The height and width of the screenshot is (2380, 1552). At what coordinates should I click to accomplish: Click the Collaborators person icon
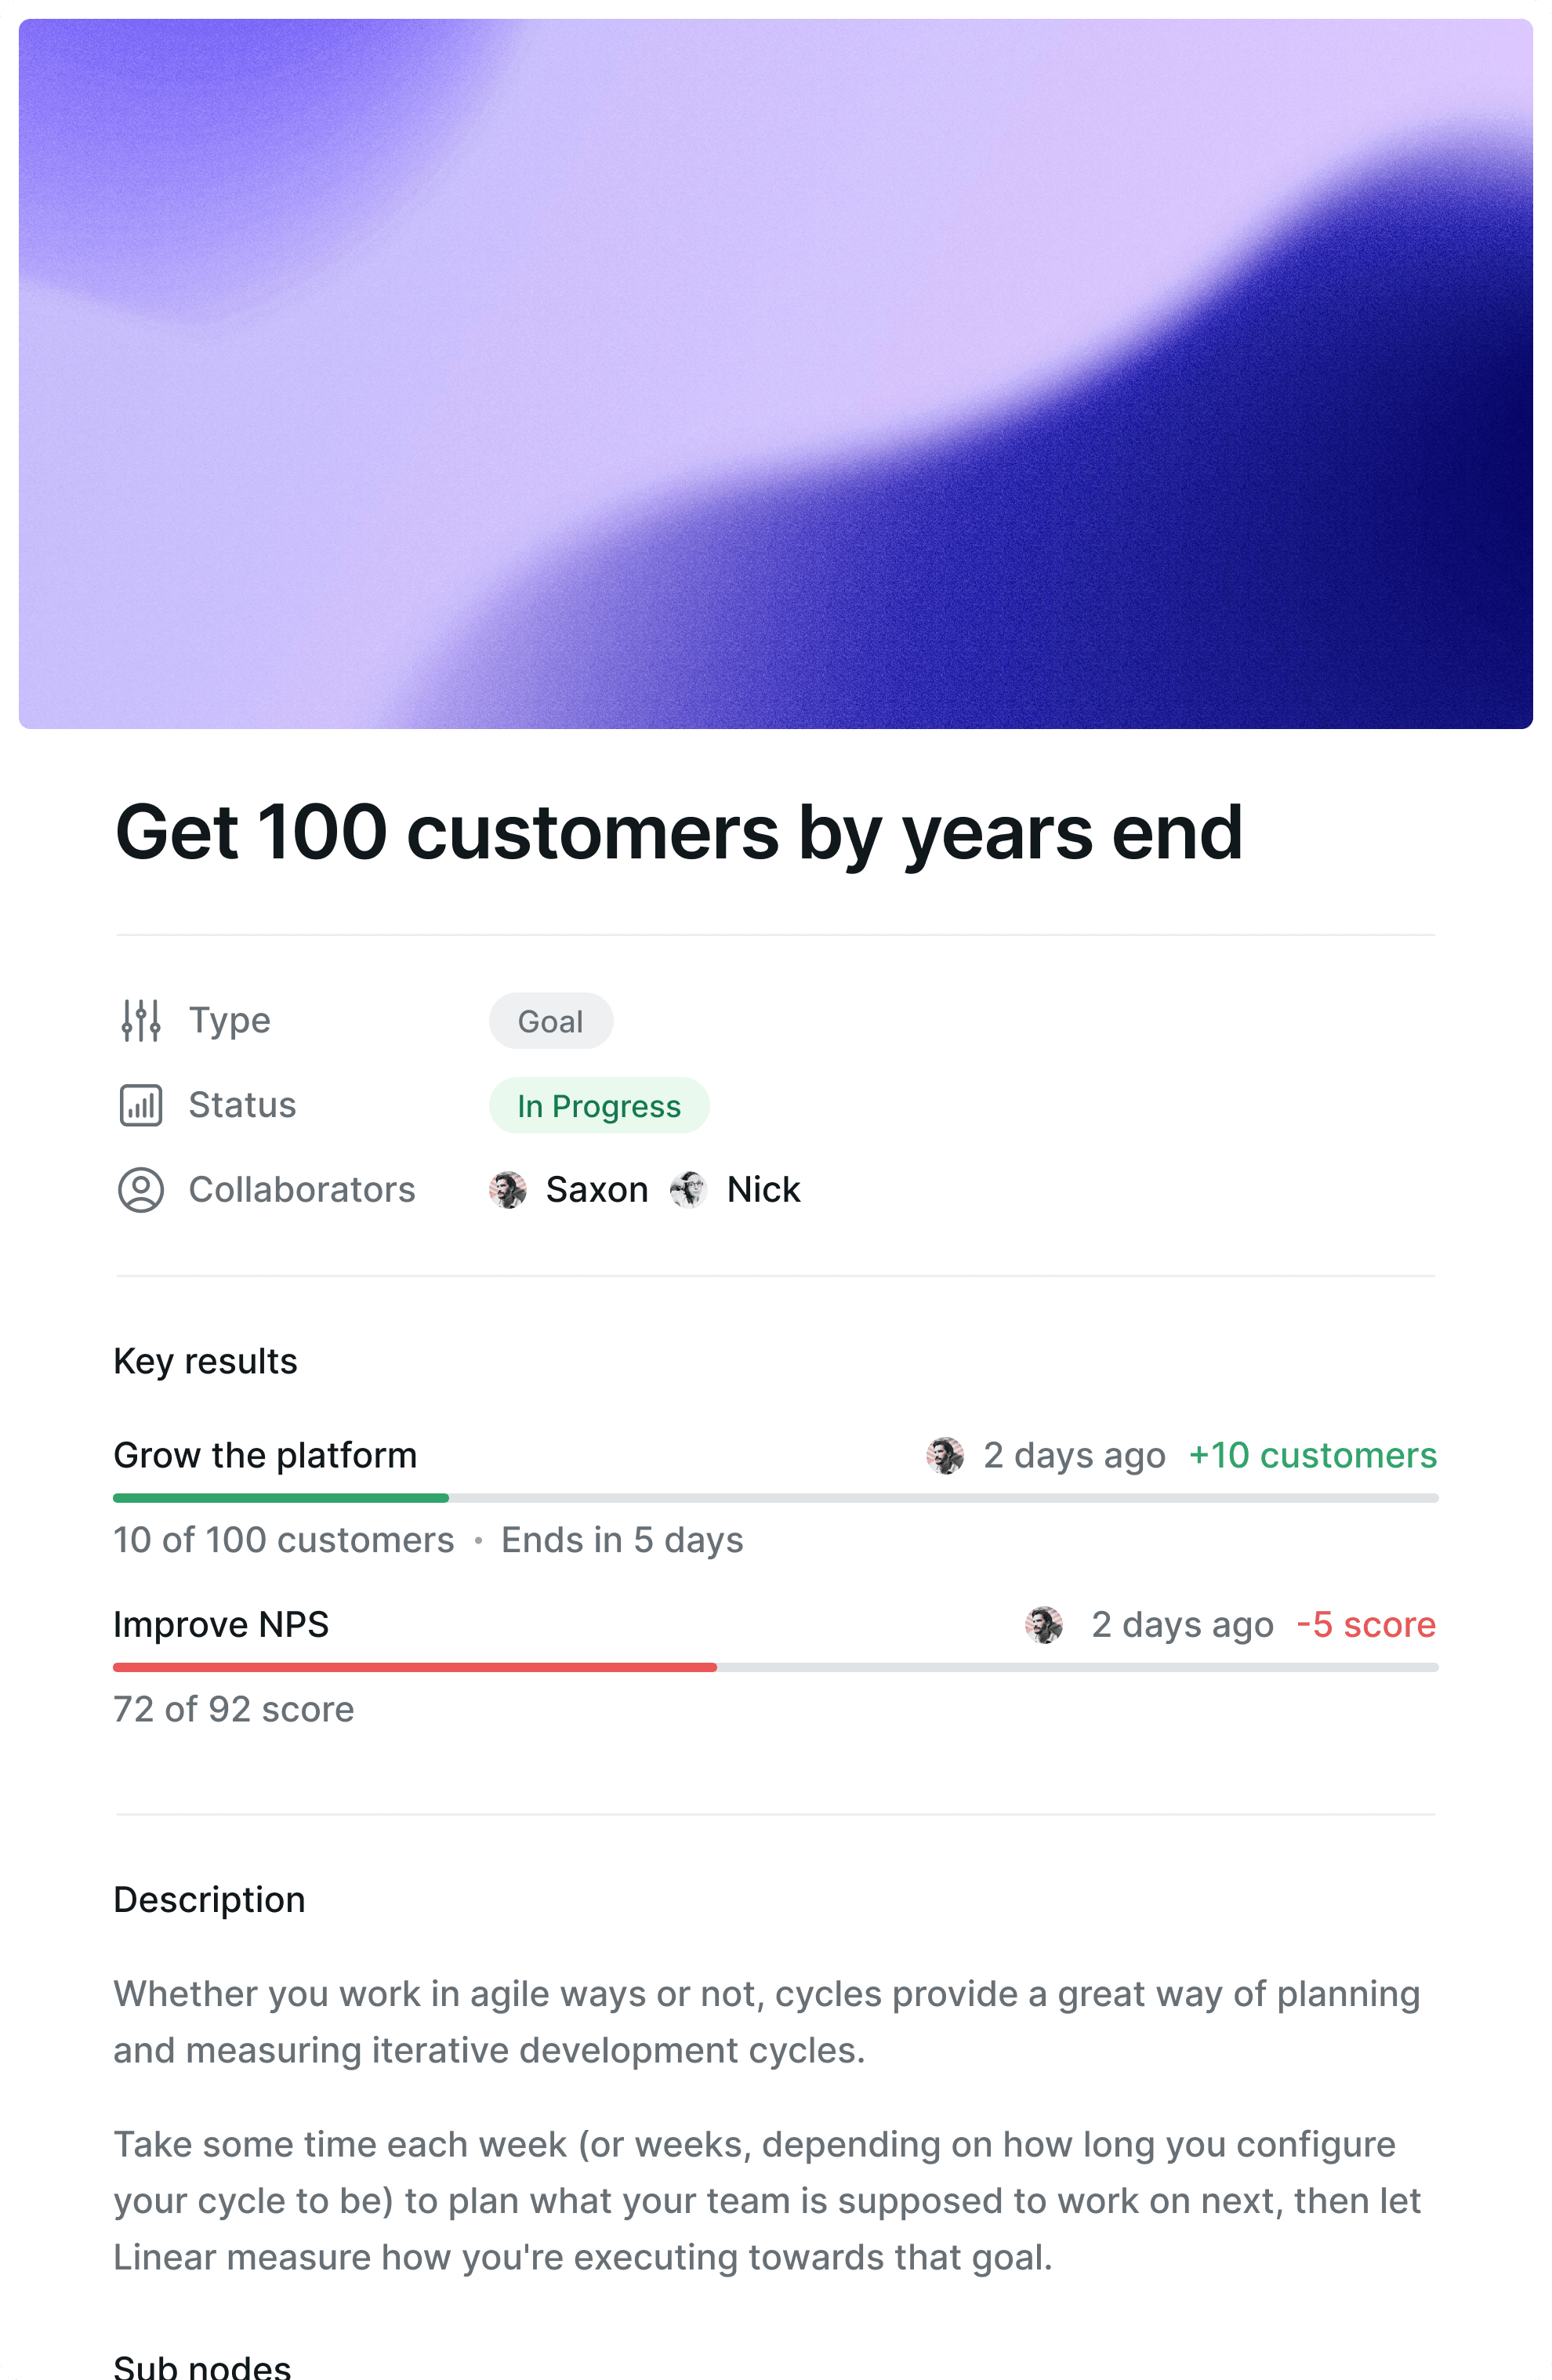pos(141,1190)
